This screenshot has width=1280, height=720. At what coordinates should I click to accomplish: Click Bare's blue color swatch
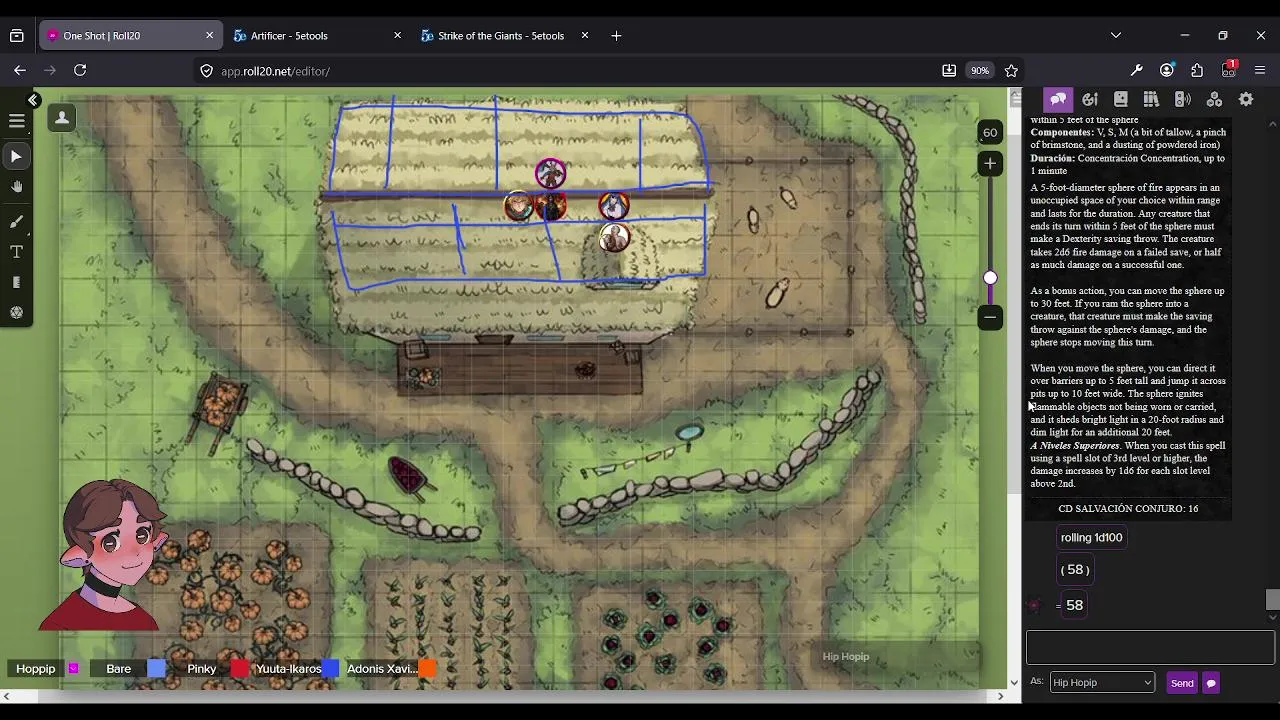(156, 669)
